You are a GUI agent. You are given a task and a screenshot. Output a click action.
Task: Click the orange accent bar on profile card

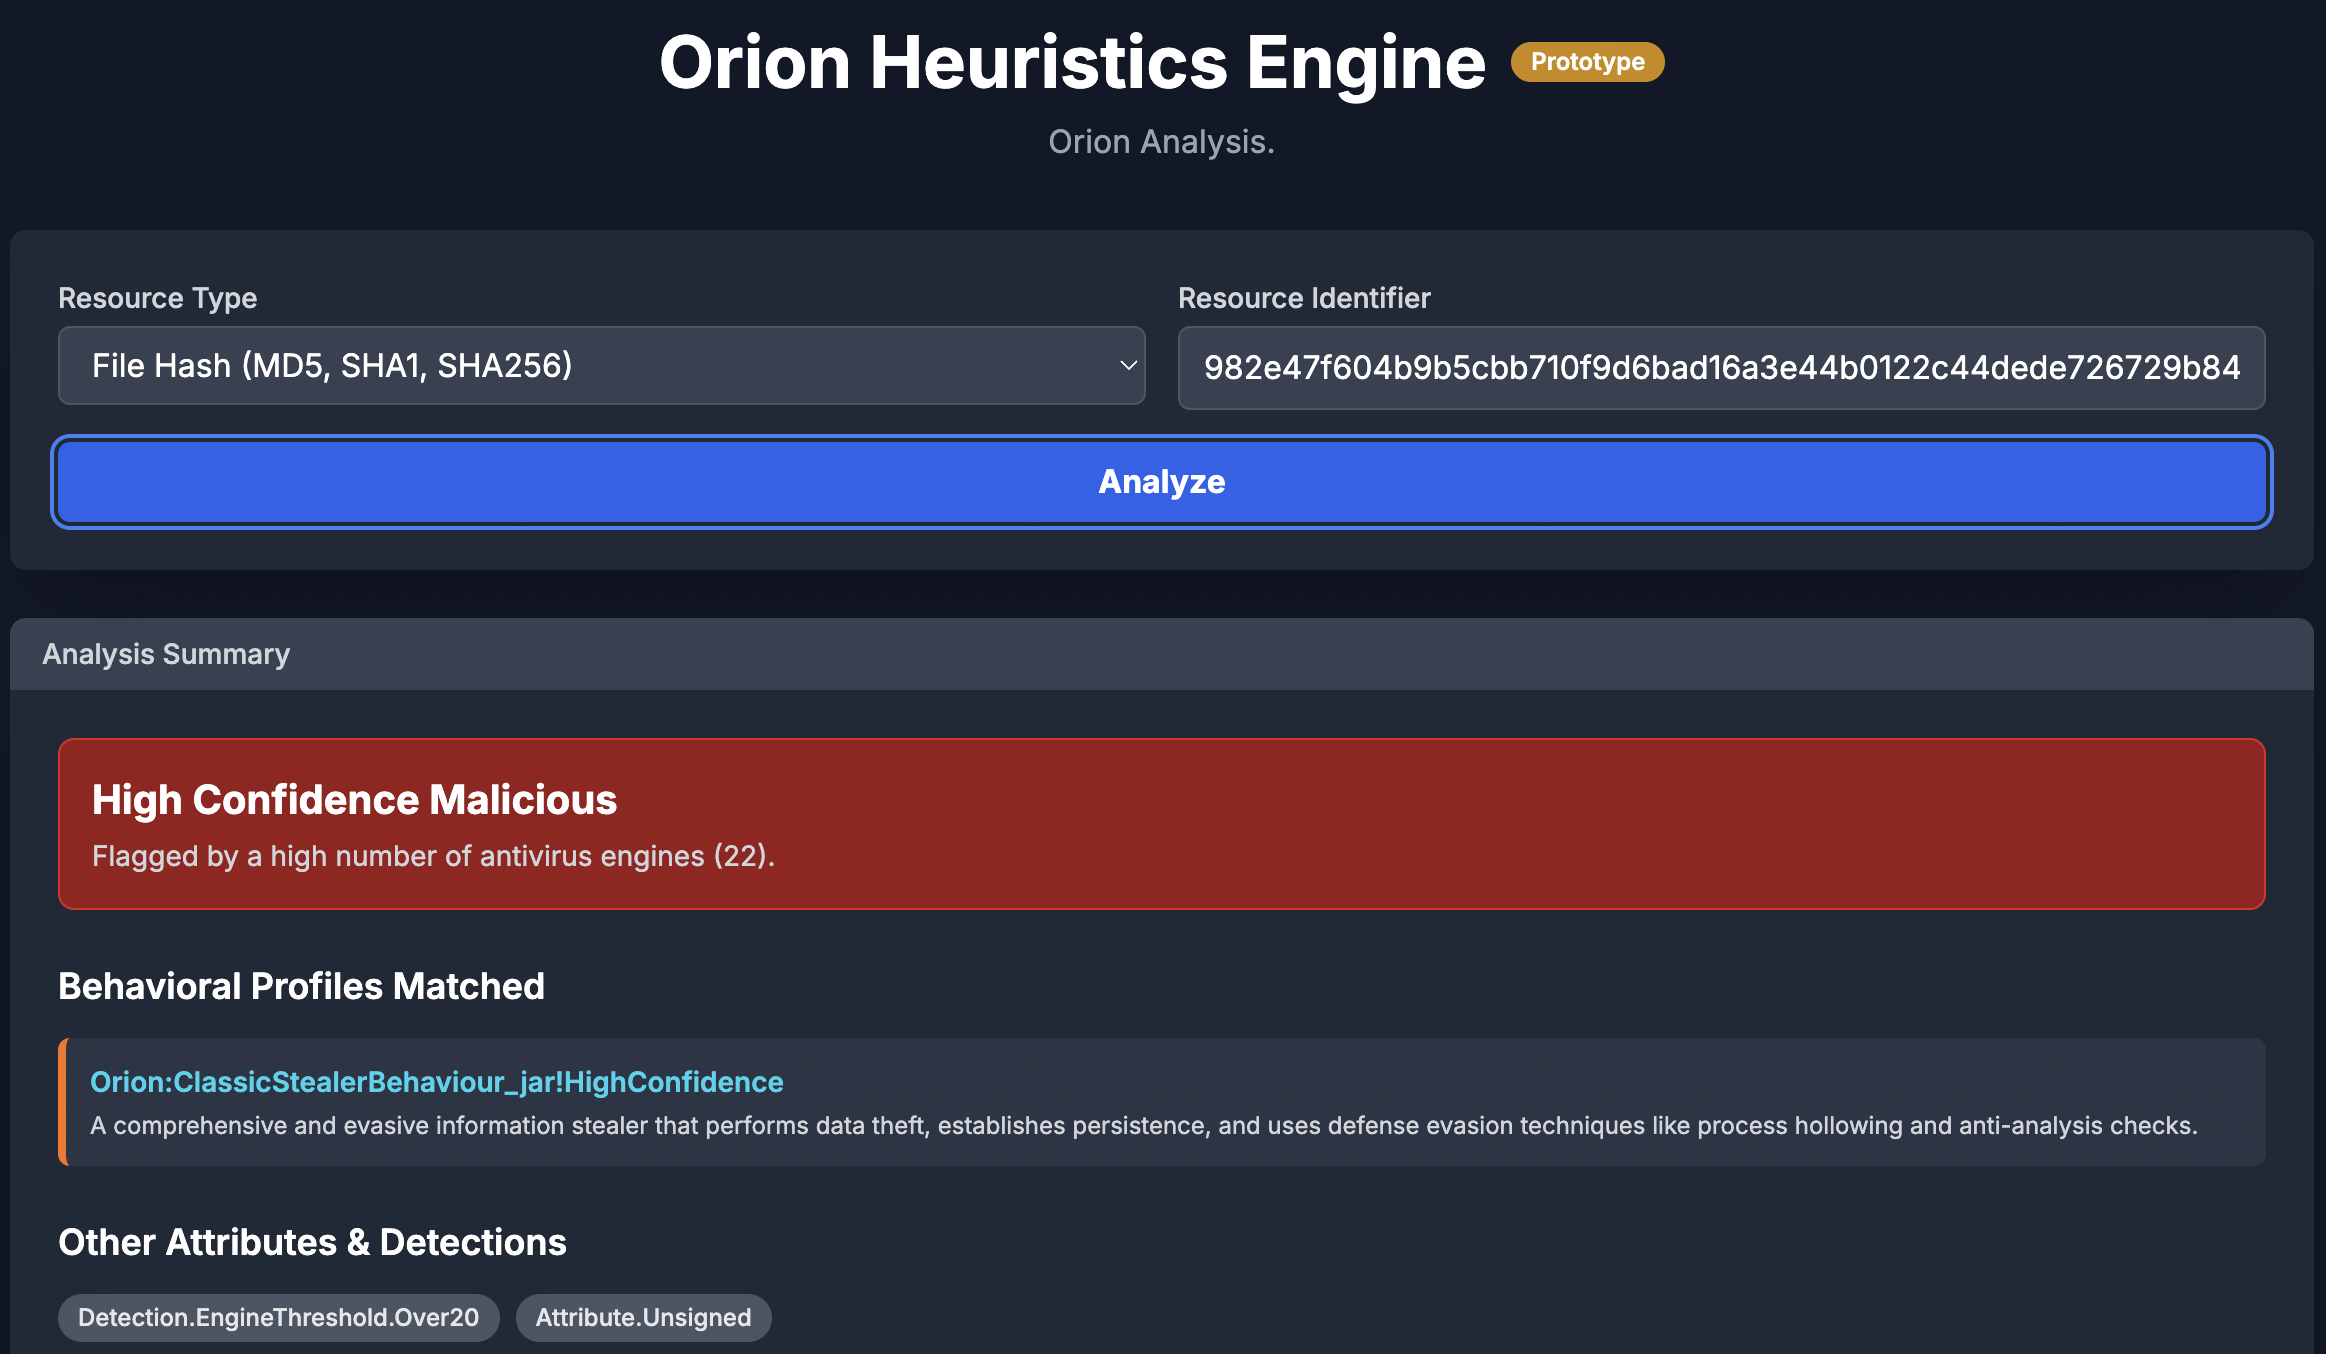pos(63,1102)
